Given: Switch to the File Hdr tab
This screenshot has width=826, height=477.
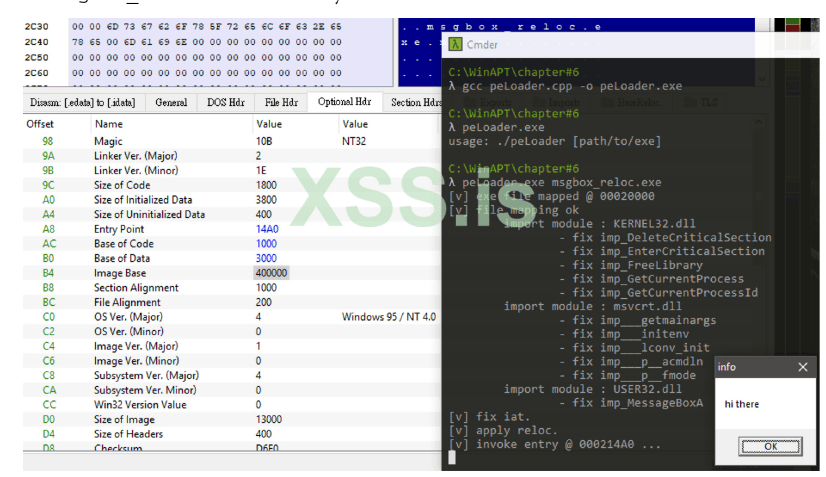Looking at the screenshot, I should coord(281,102).
